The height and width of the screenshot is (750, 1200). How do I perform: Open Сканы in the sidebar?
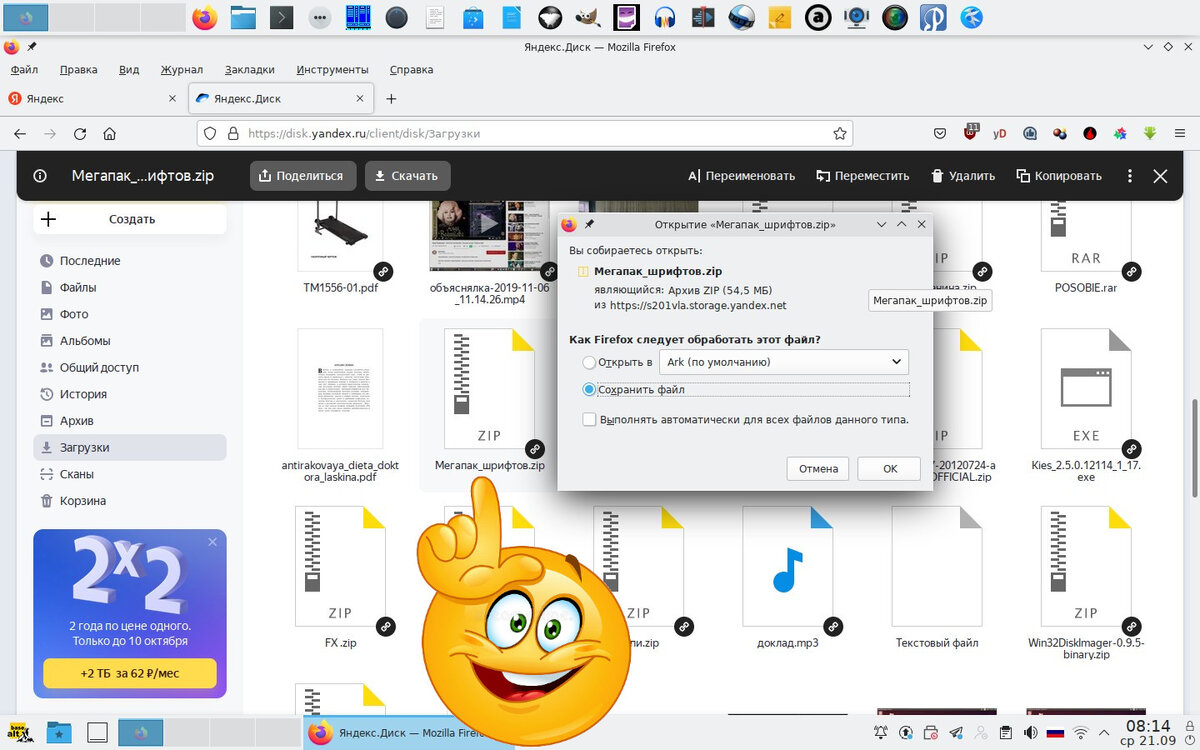pos(130,474)
